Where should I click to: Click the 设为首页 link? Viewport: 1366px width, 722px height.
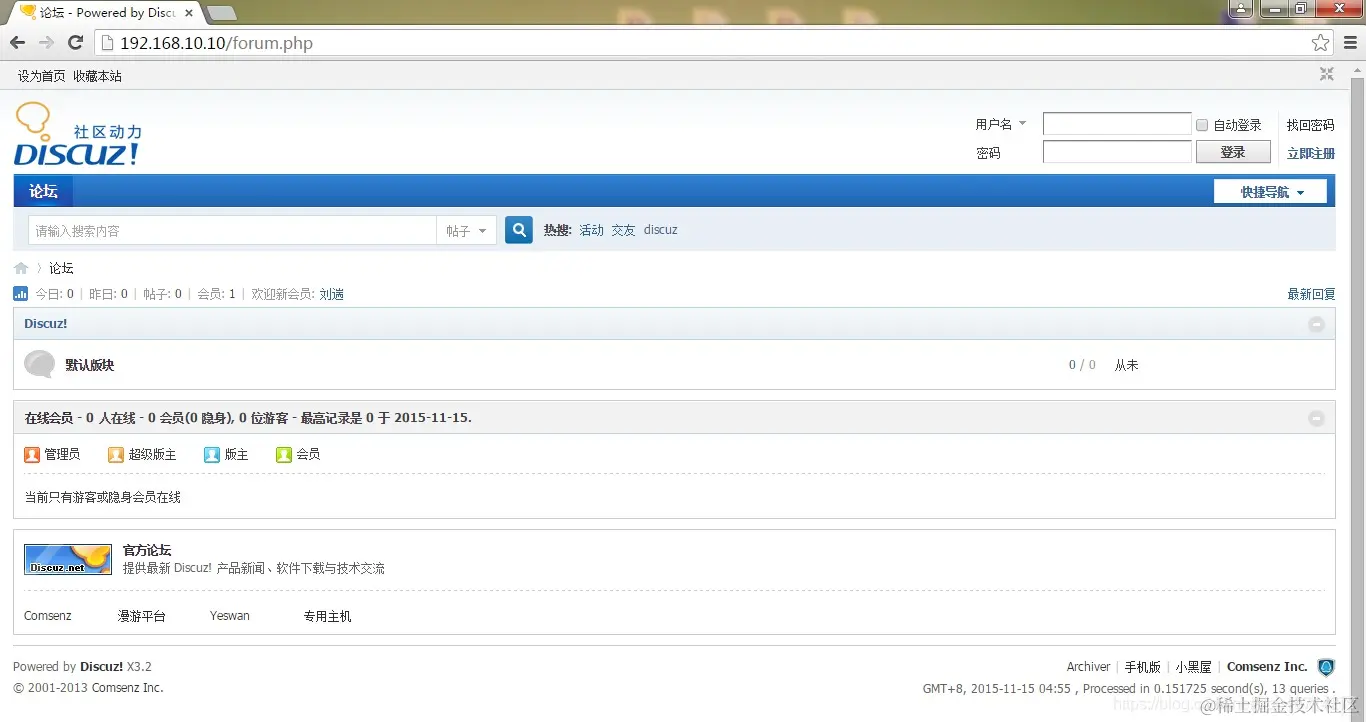[x=42, y=76]
